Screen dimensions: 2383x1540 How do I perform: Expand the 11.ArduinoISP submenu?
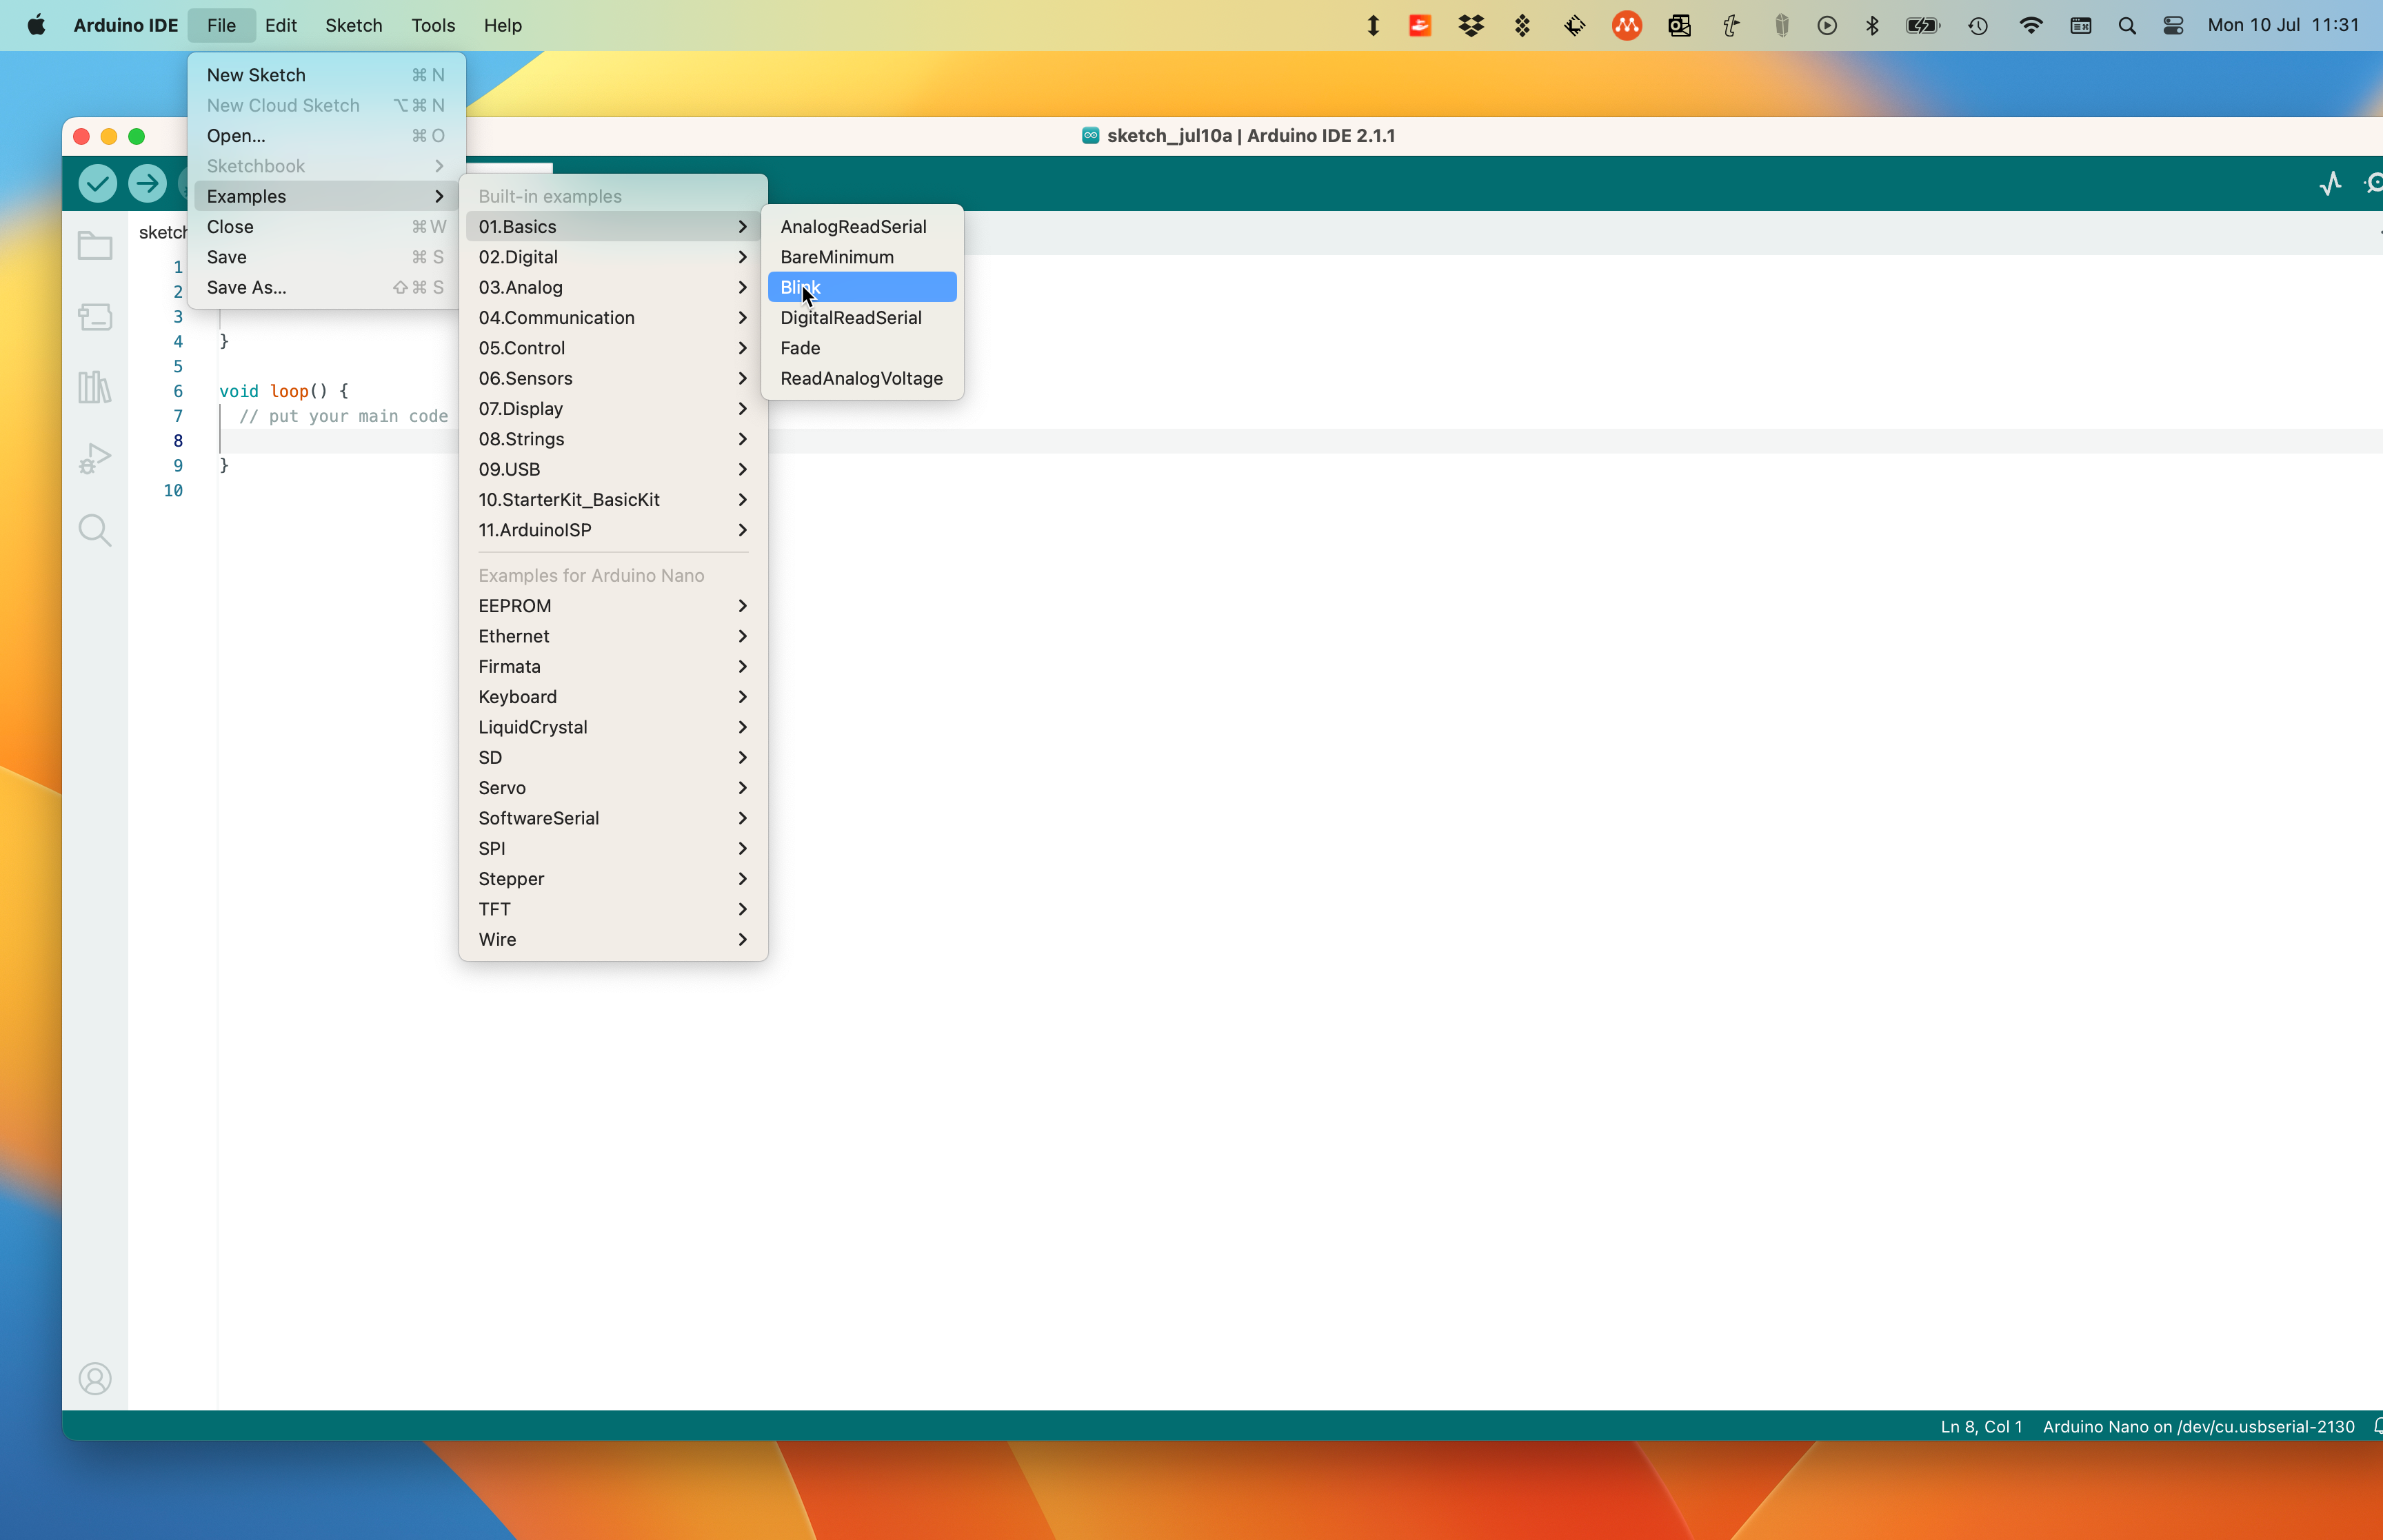pyautogui.click(x=613, y=530)
